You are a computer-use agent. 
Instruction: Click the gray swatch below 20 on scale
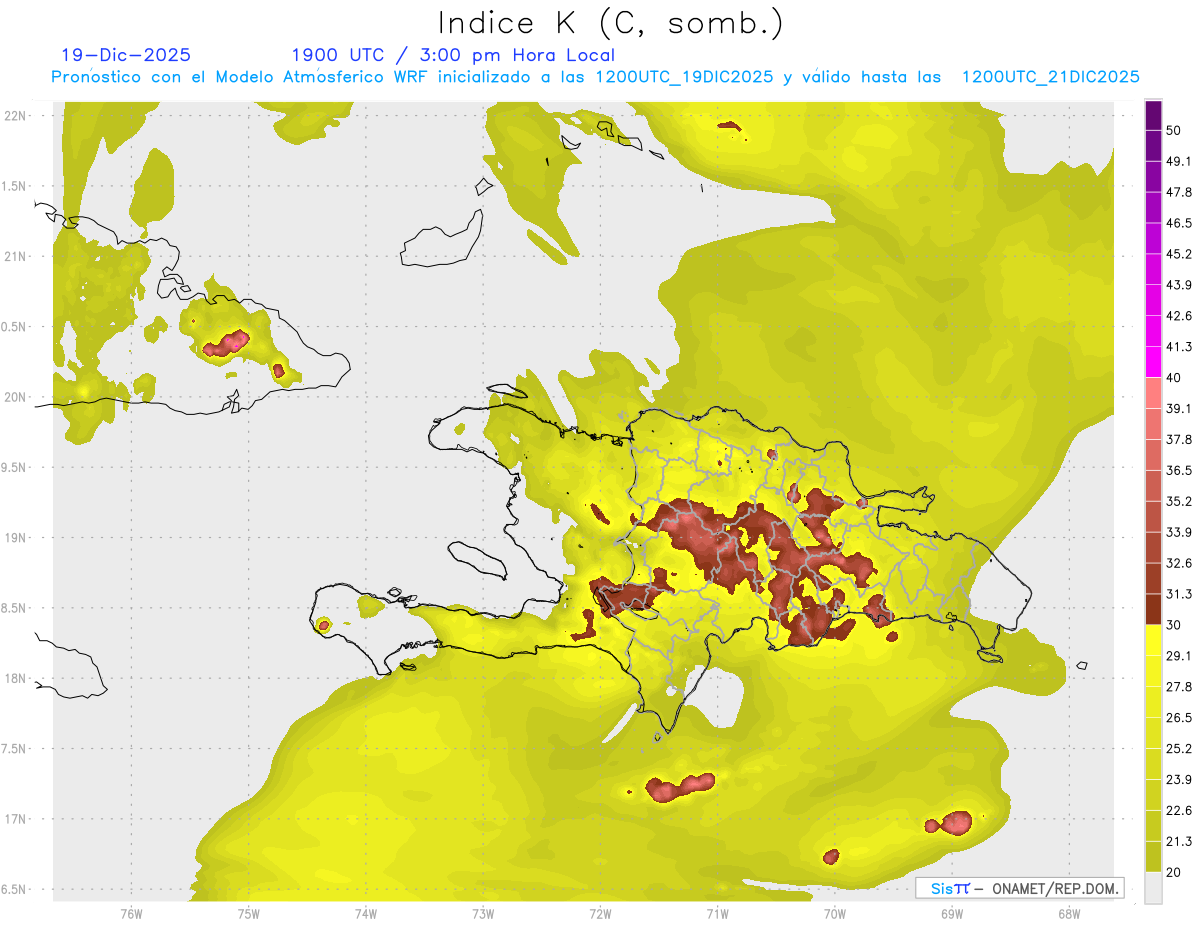(1153, 888)
